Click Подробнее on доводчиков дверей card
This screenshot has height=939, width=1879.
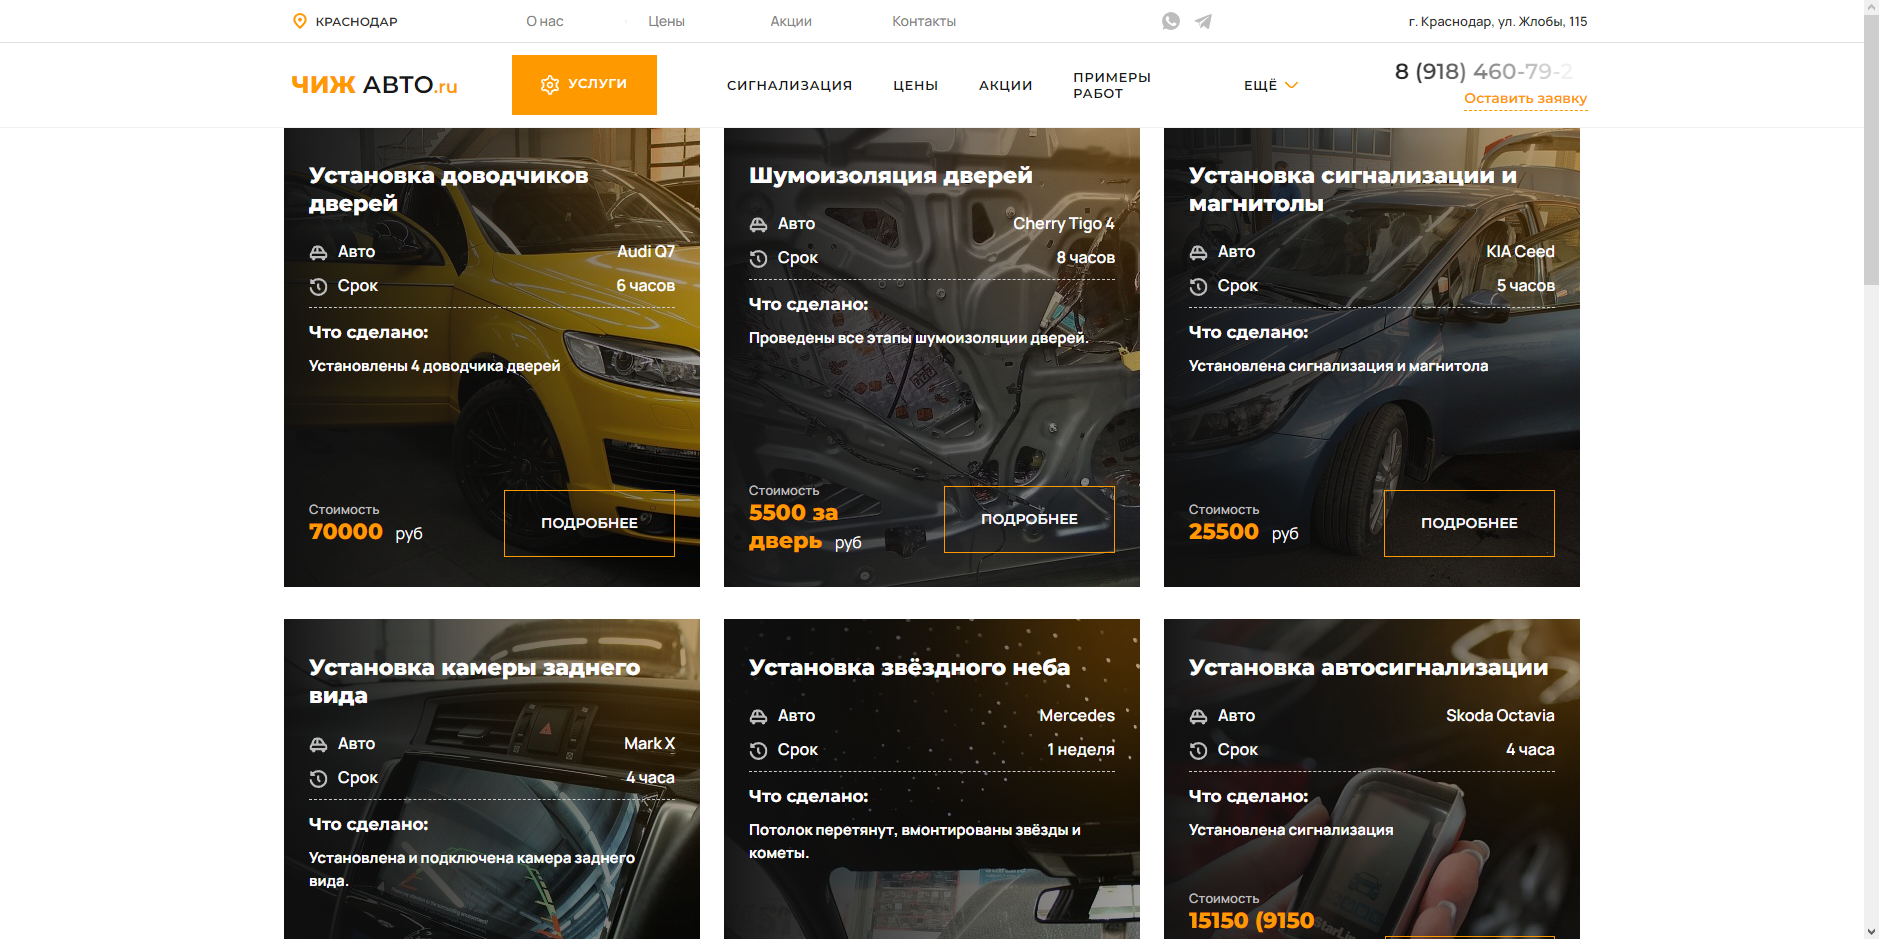[589, 523]
